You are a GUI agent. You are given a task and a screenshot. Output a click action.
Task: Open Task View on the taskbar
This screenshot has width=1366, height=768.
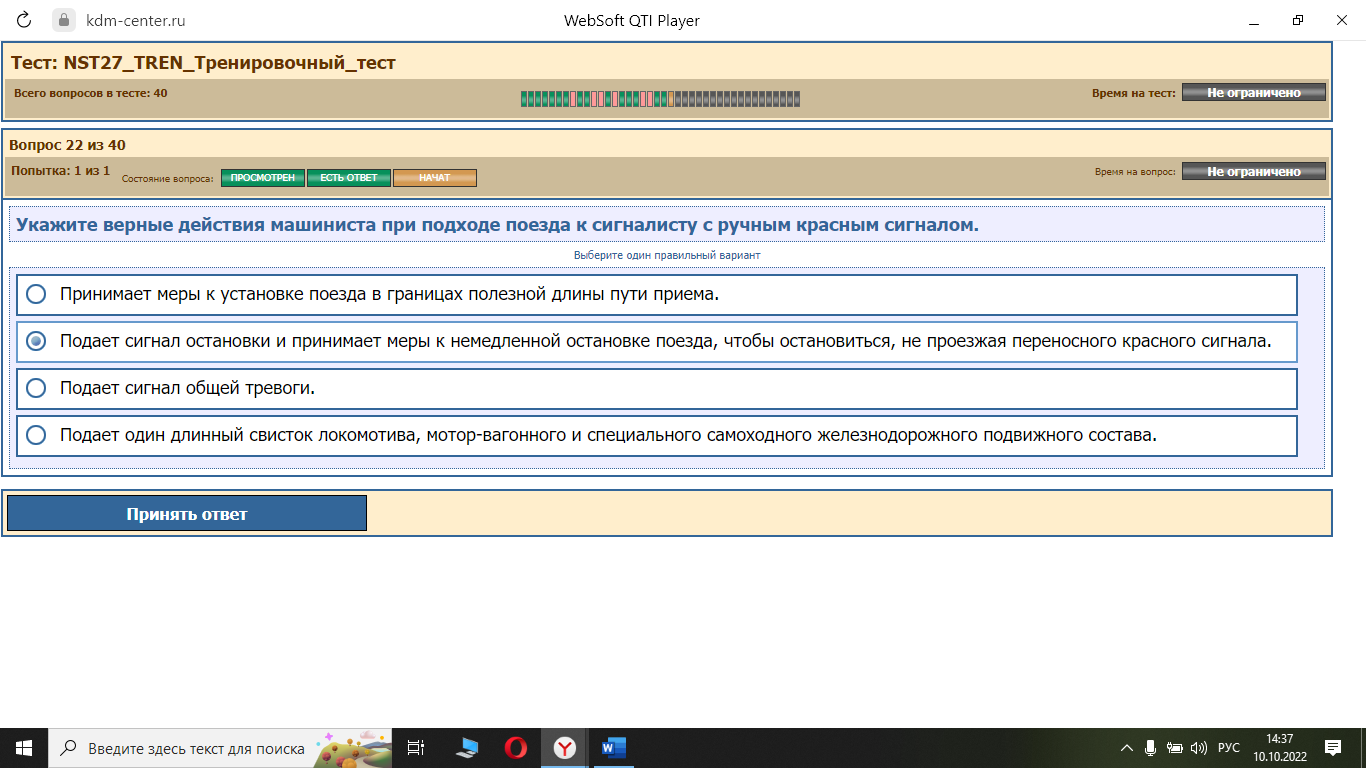(417, 747)
